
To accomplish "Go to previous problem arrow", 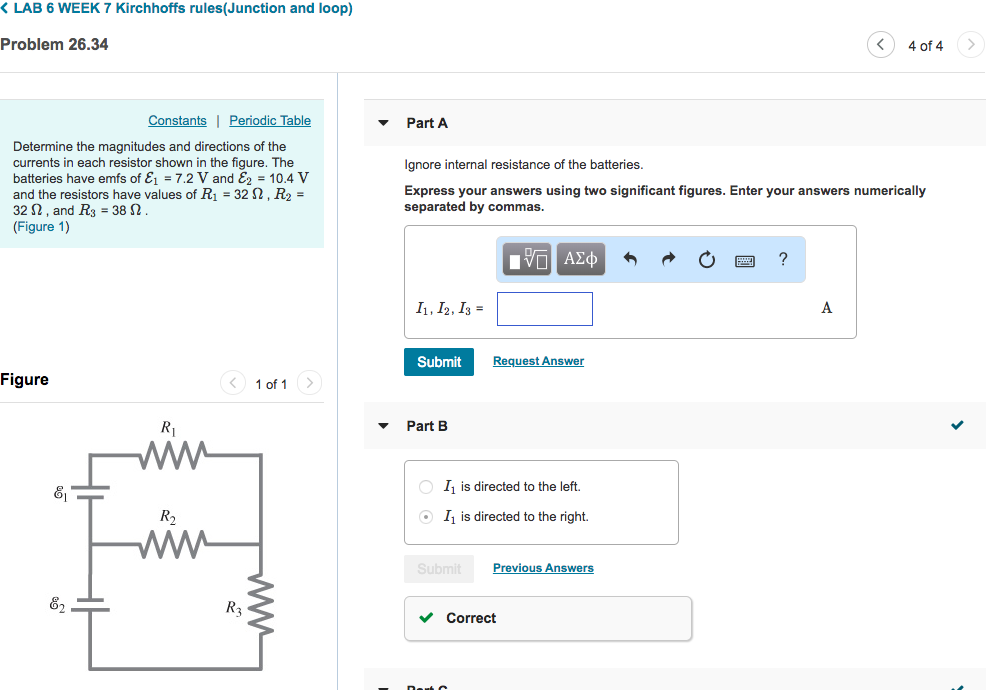I will pos(880,45).
